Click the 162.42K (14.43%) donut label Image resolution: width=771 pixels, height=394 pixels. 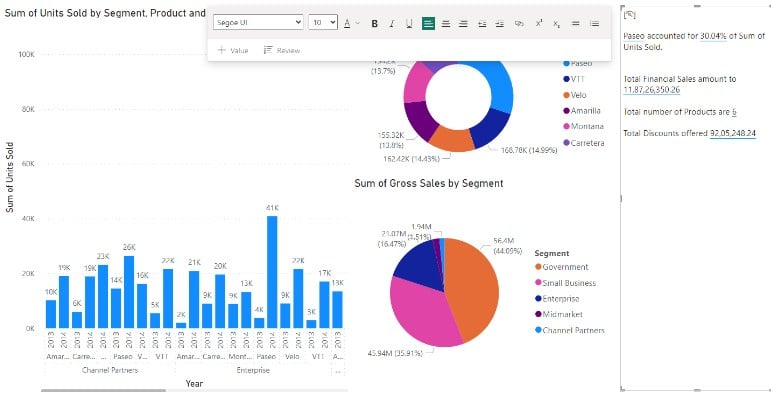point(412,158)
